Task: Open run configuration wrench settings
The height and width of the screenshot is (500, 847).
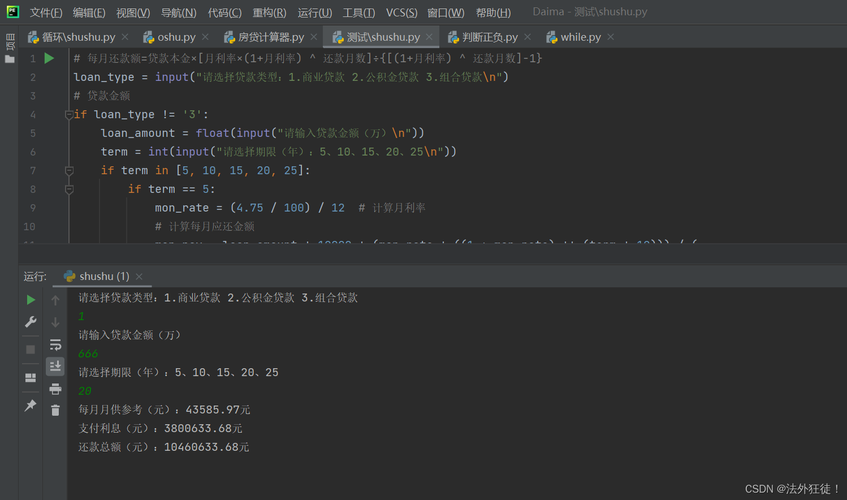Action: point(31,322)
